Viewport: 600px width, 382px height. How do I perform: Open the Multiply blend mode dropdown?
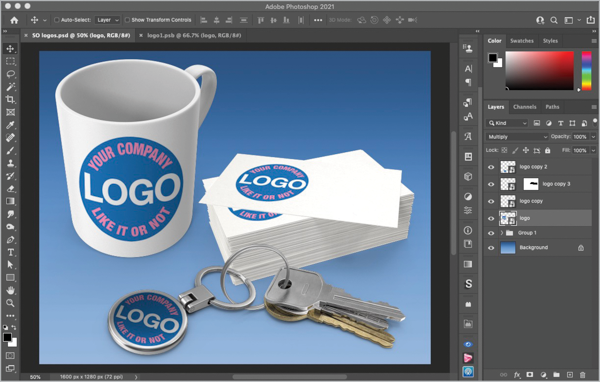coord(517,137)
